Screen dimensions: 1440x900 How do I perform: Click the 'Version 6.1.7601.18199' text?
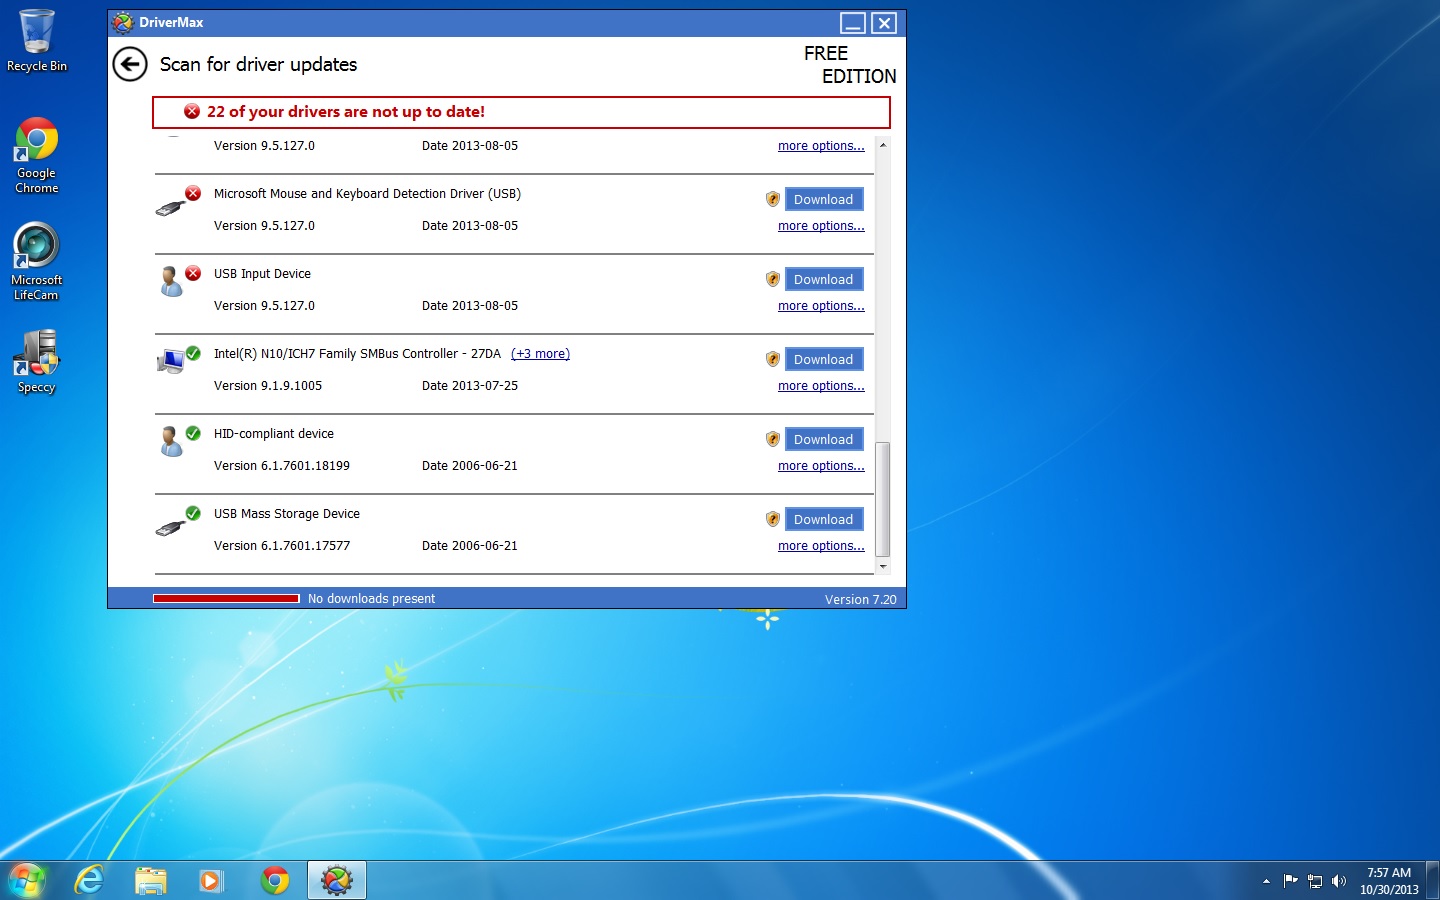coord(282,466)
